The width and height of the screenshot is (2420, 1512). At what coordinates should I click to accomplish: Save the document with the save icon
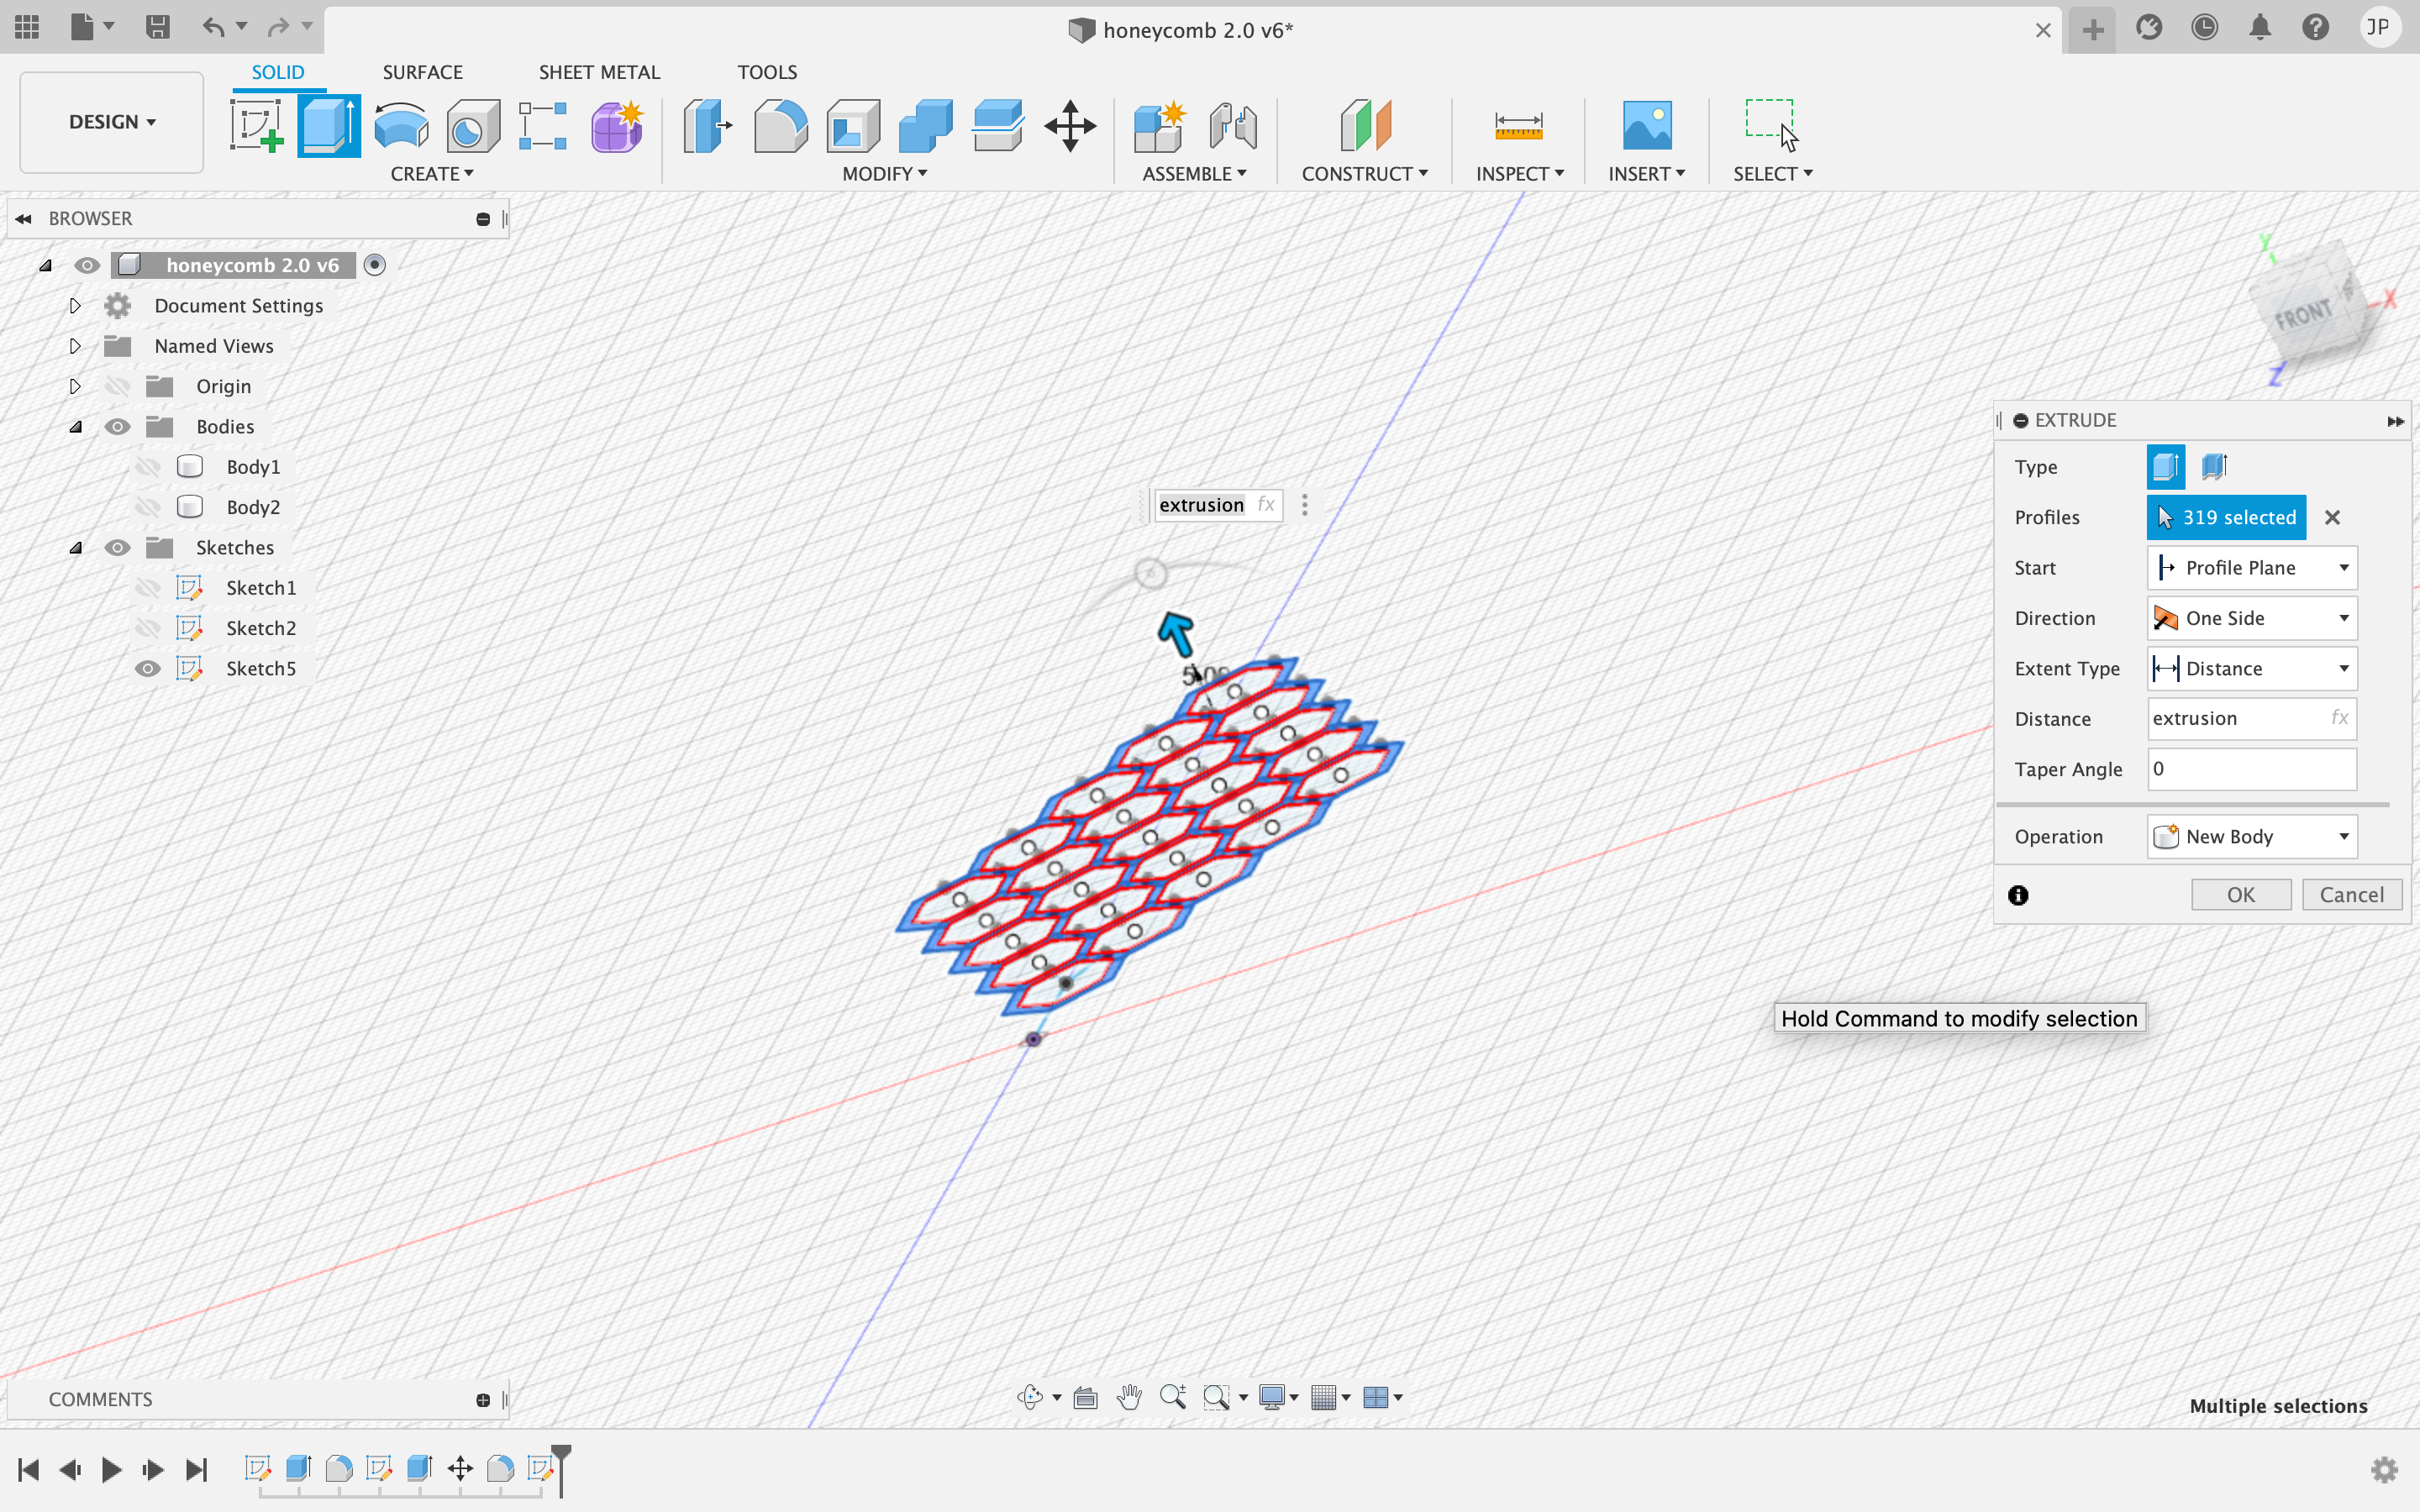click(x=157, y=27)
